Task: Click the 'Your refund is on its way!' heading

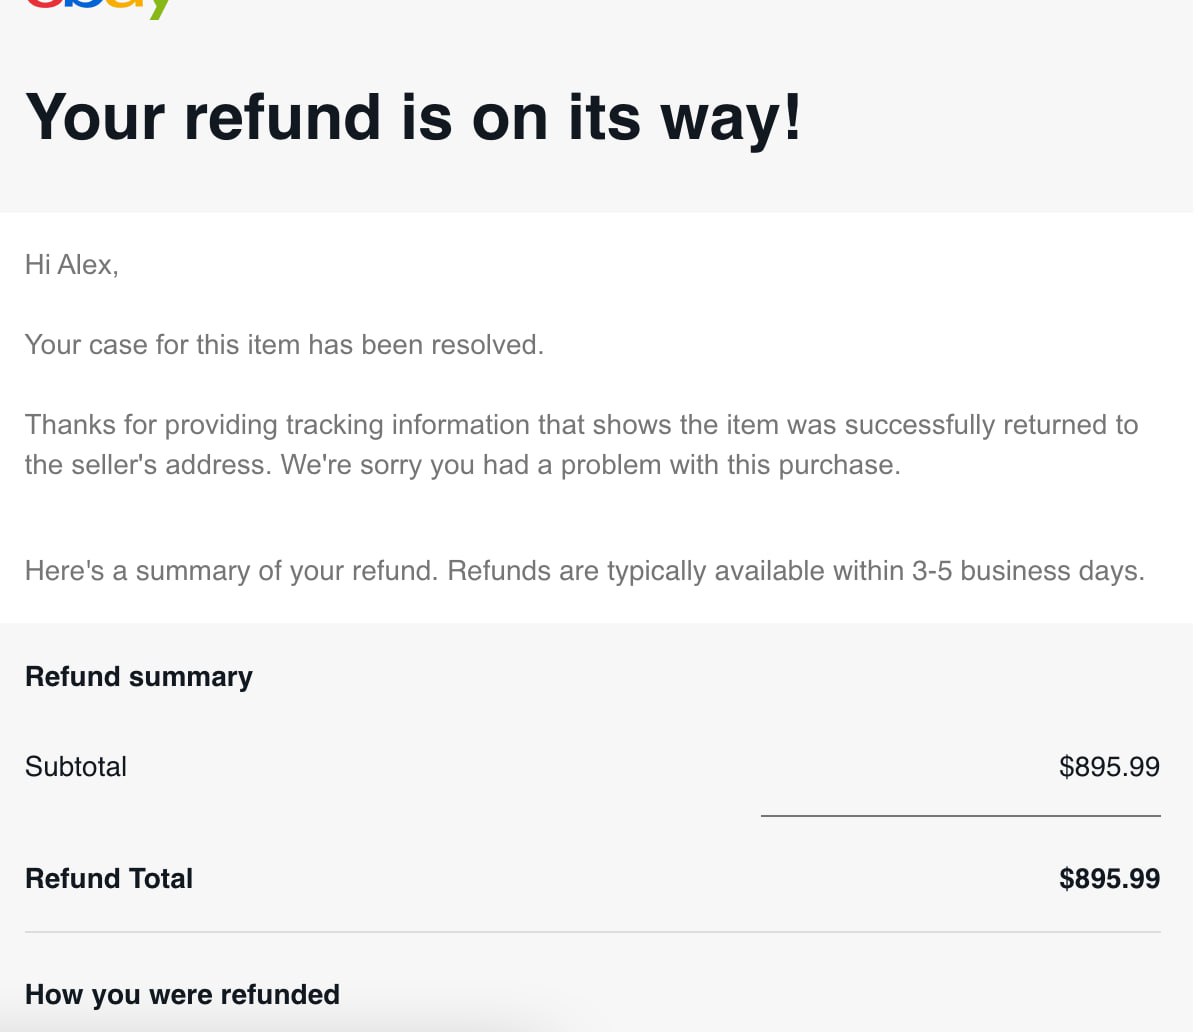Action: coord(413,117)
